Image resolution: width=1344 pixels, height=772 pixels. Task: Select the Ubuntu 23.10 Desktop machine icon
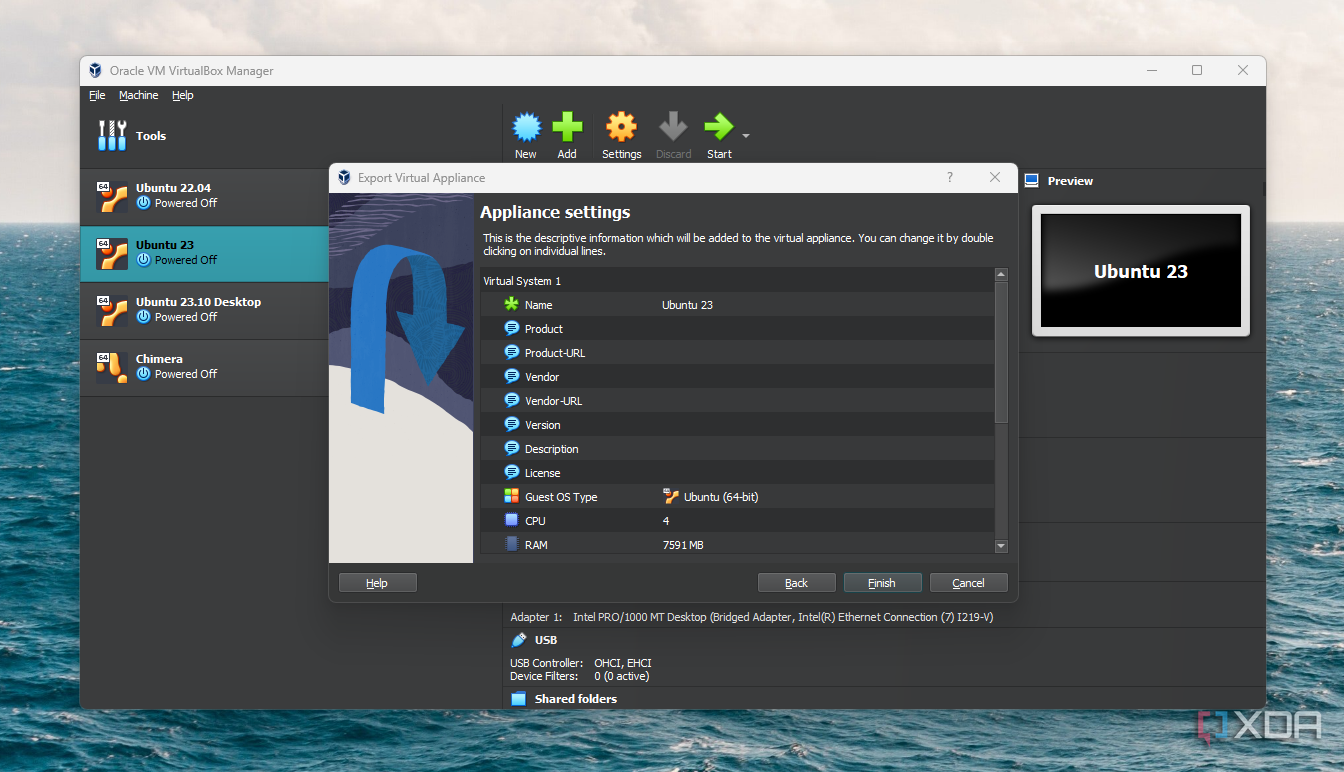pyautogui.click(x=112, y=310)
